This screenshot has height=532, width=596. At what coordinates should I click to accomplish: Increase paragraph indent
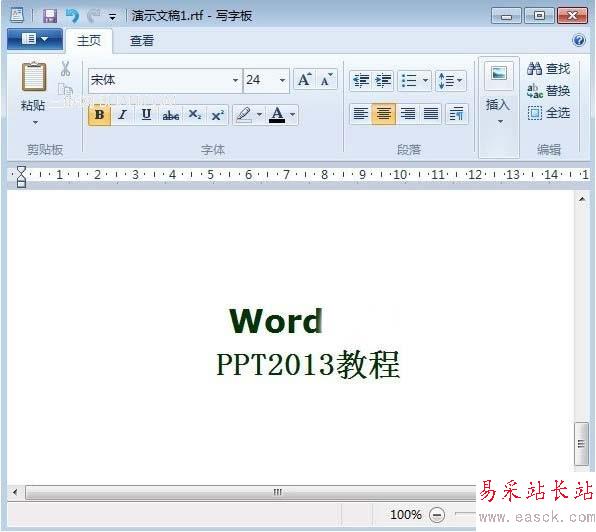pos(383,81)
